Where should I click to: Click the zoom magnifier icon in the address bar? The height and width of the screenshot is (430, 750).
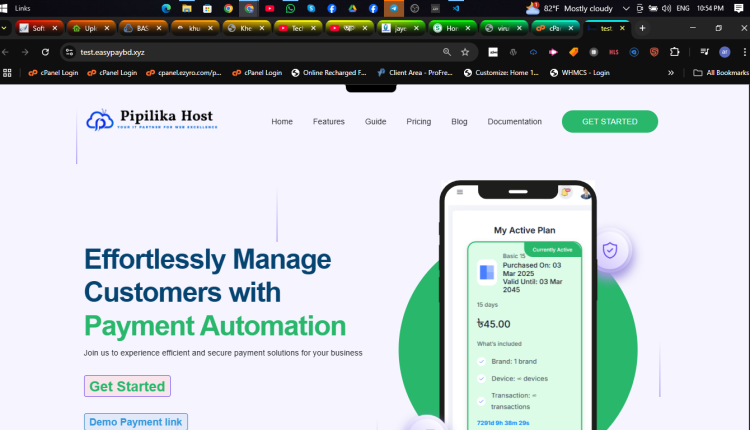coord(447,52)
